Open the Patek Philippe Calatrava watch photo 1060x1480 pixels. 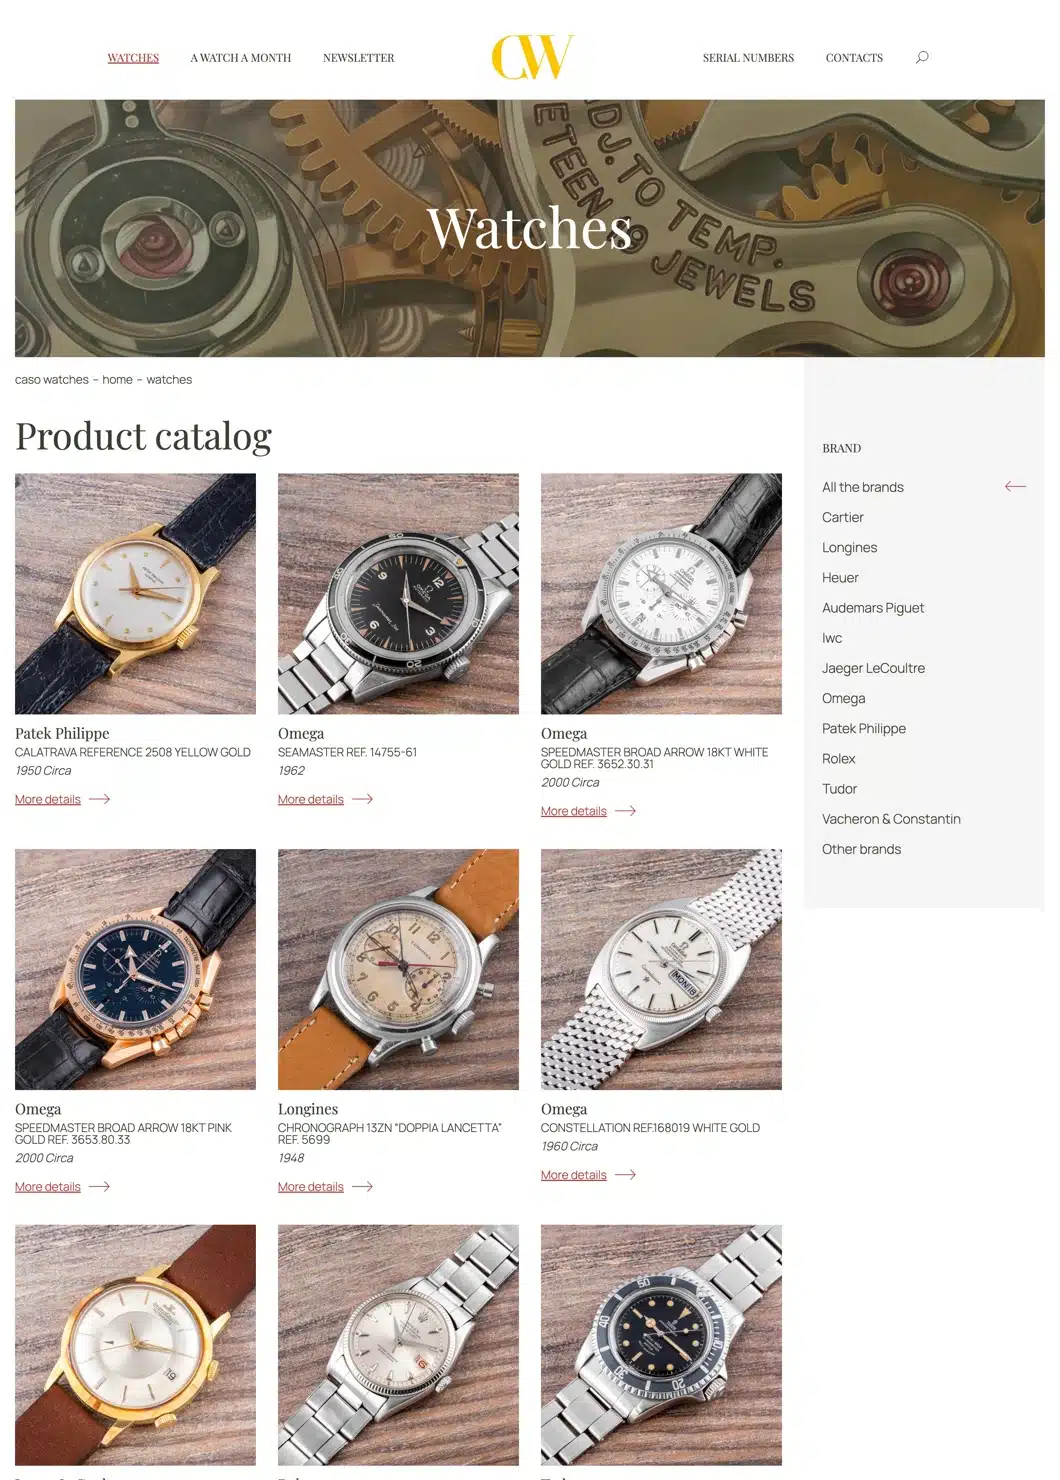[135, 594]
